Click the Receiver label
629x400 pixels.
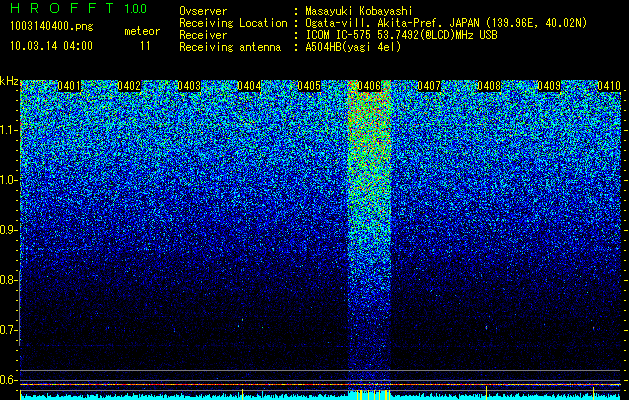[x=203, y=35]
